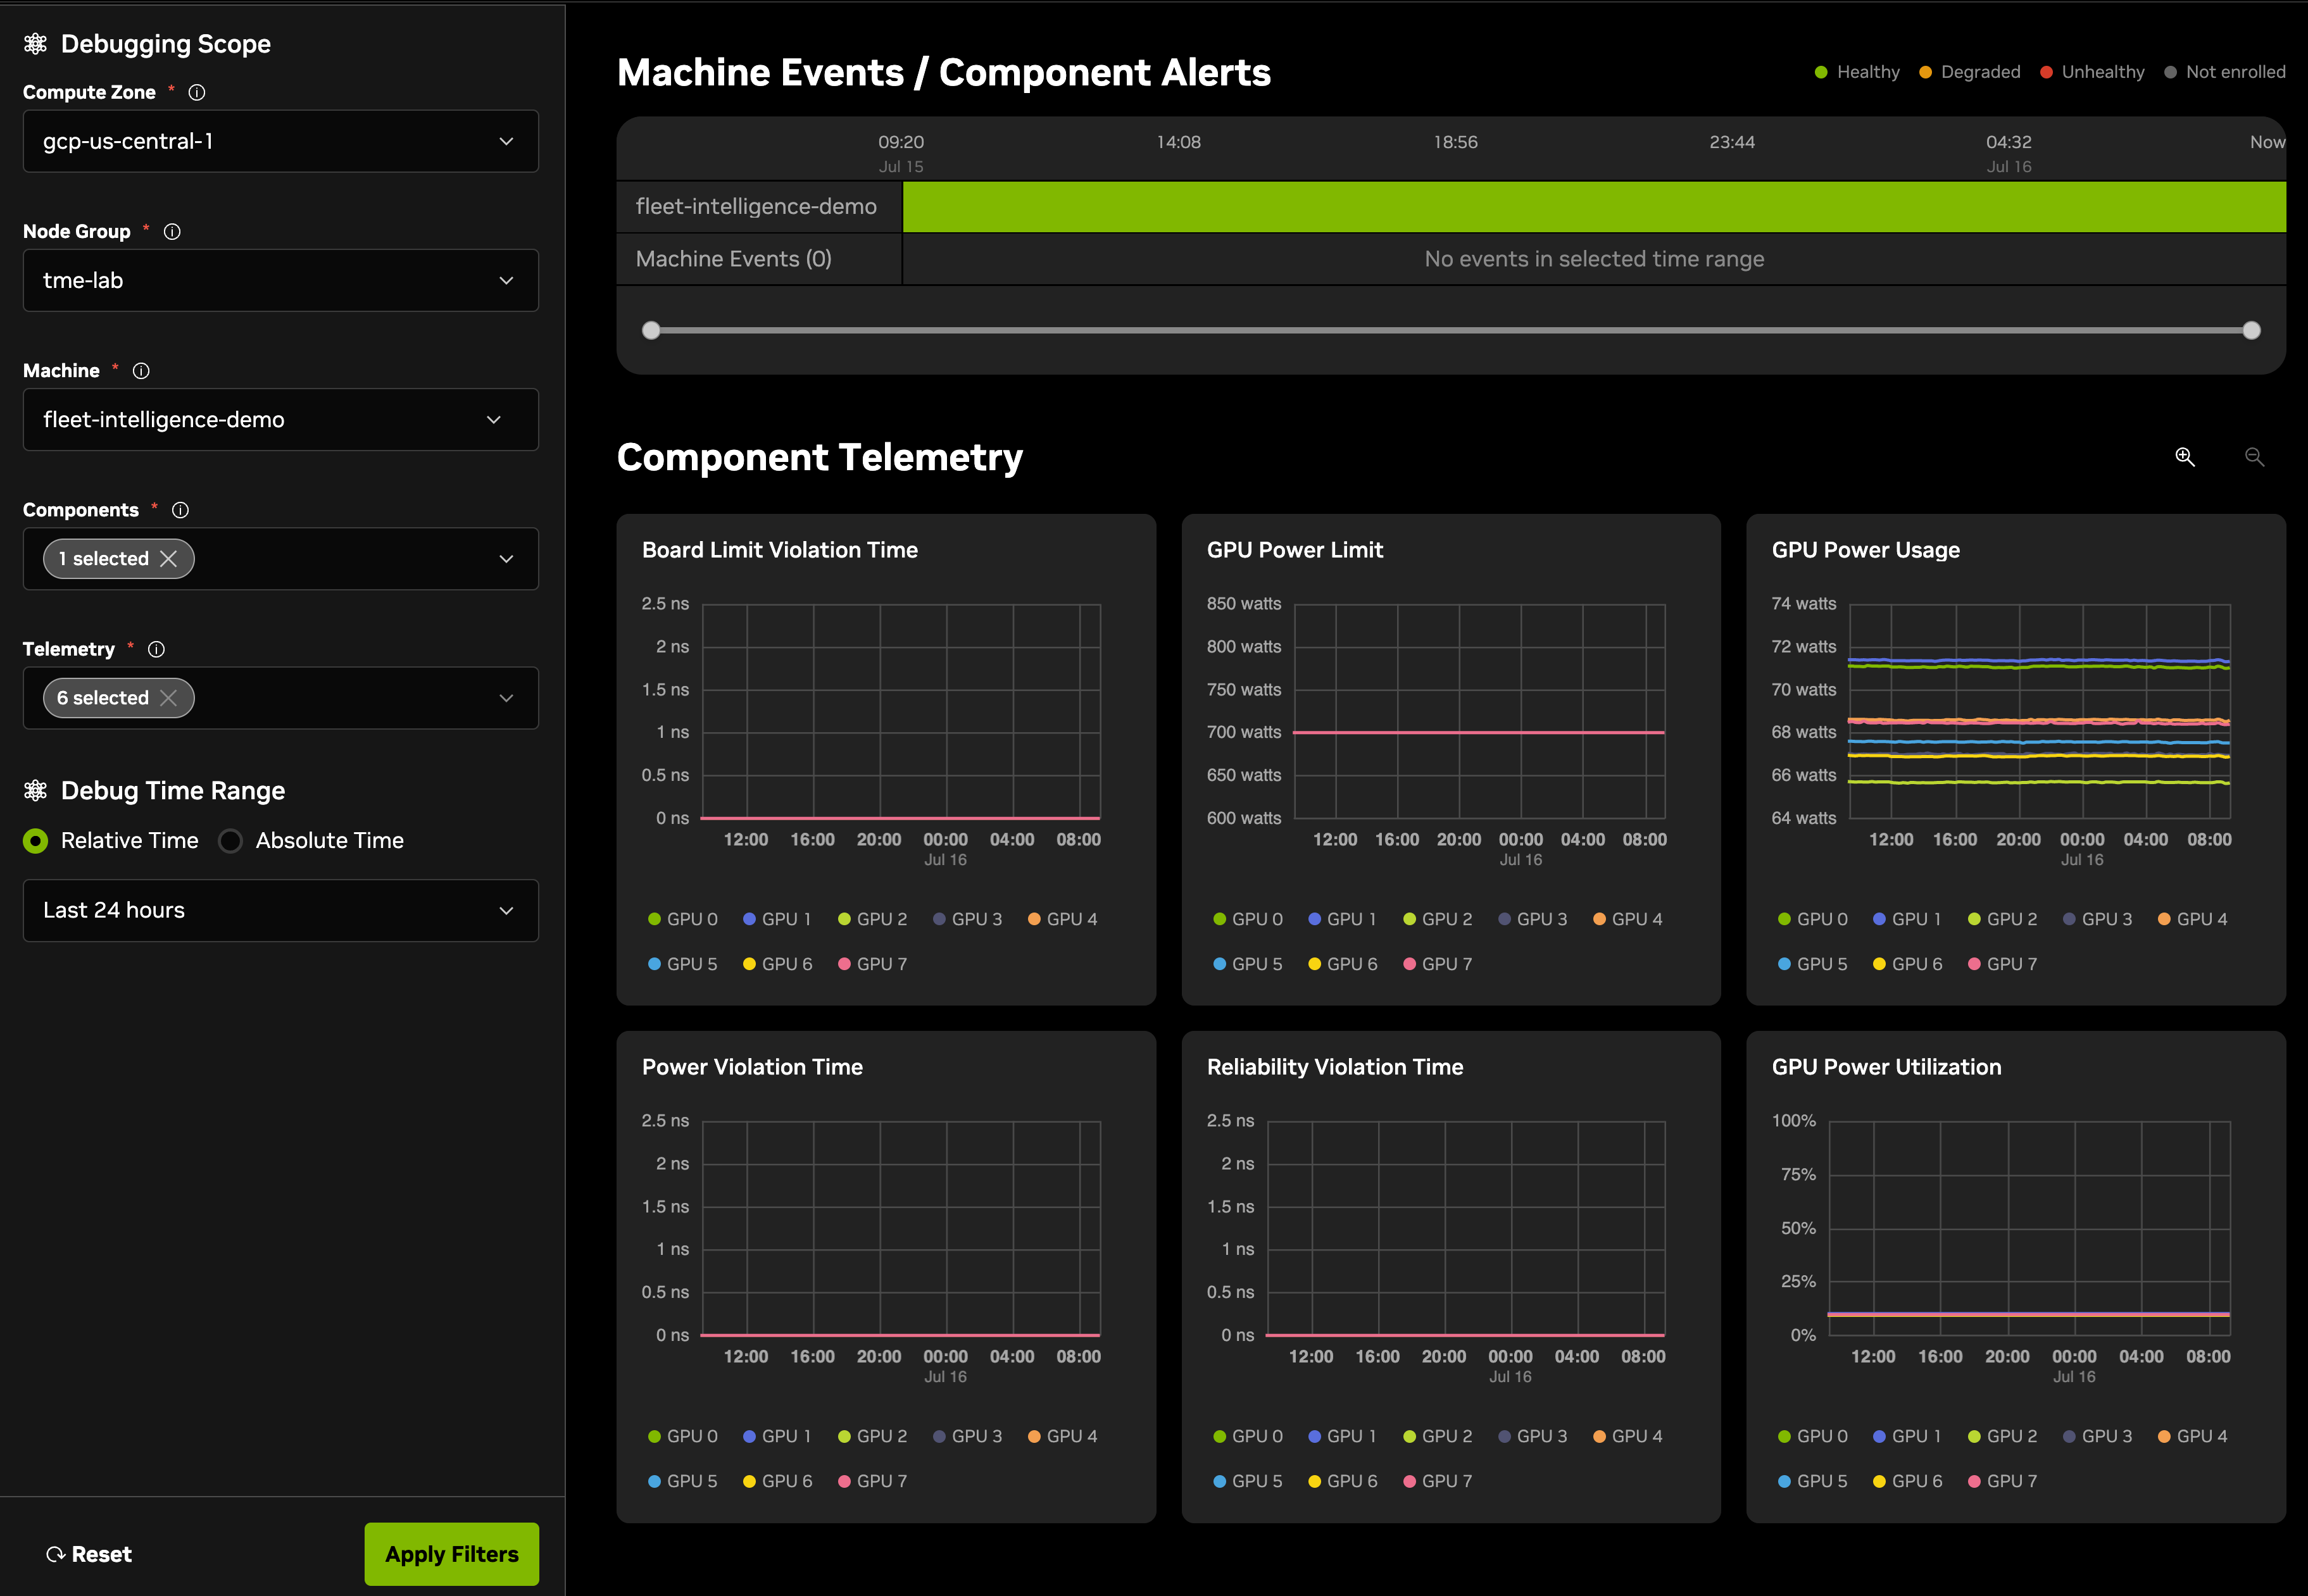
Task: Click the Telemetry info icon
Action: coord(156,649)
